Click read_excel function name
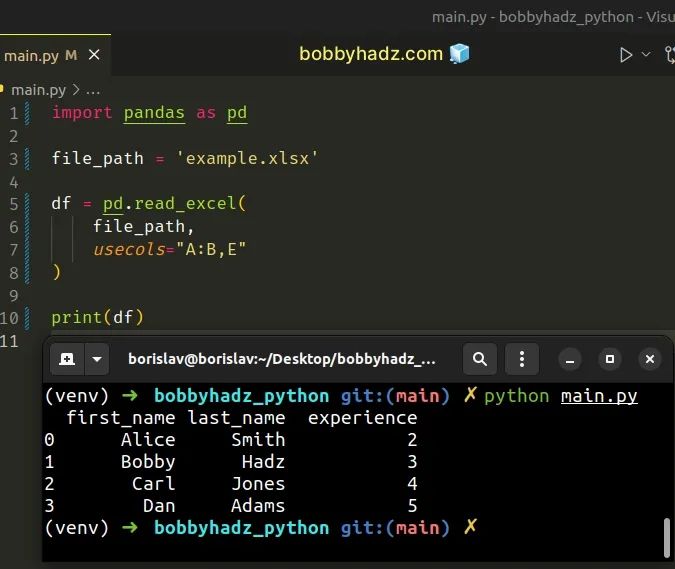The height and width of the screenshot is (569, 675). click(185, 203)
